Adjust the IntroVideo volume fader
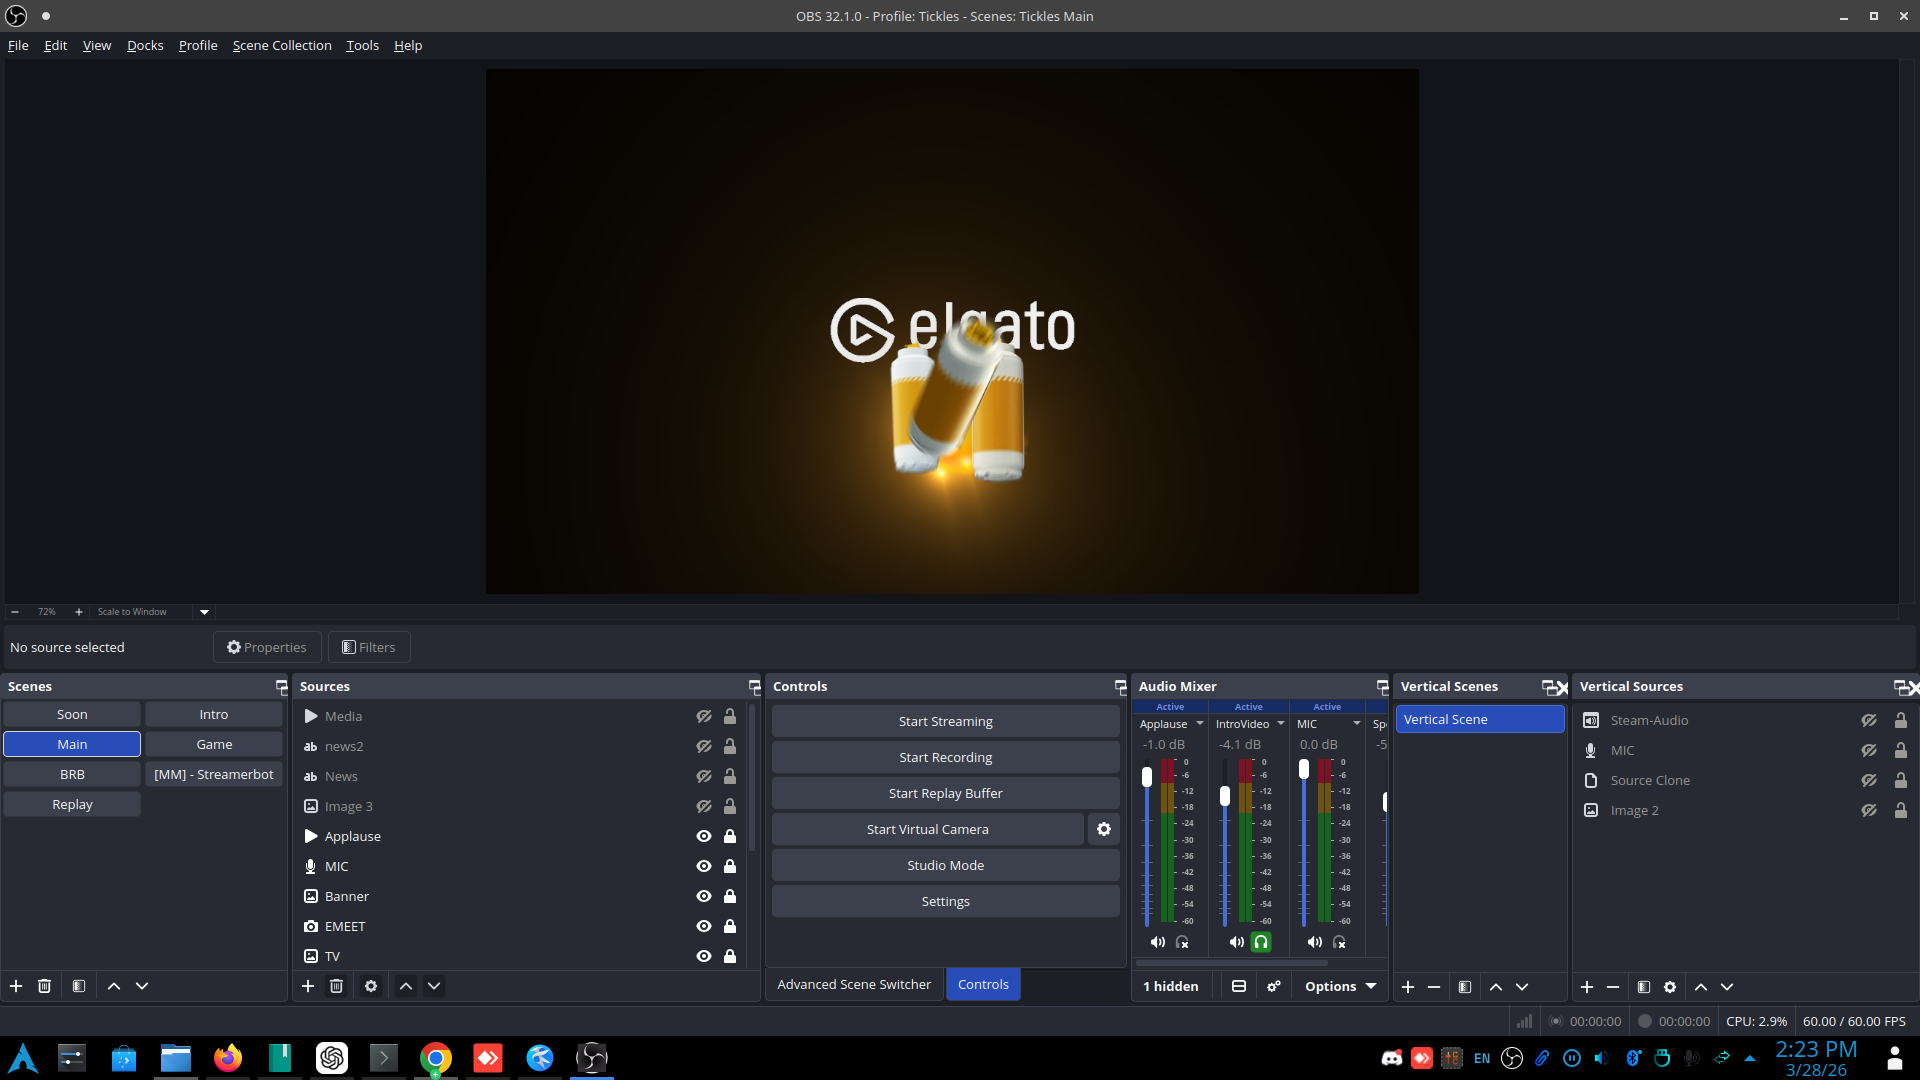Image resolution: width=1920 pixels, height=1080 pixels. pyautogui.click(x=1225, y=796)
